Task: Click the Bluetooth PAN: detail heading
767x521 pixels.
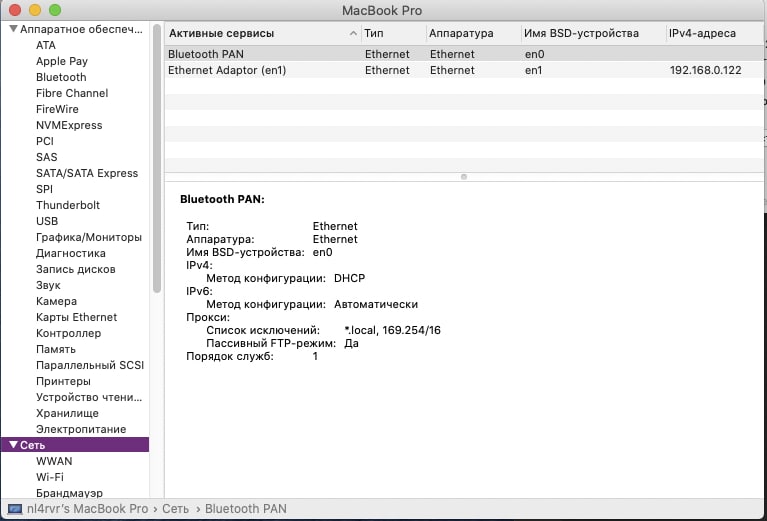Action: click(x=222, y=199)
